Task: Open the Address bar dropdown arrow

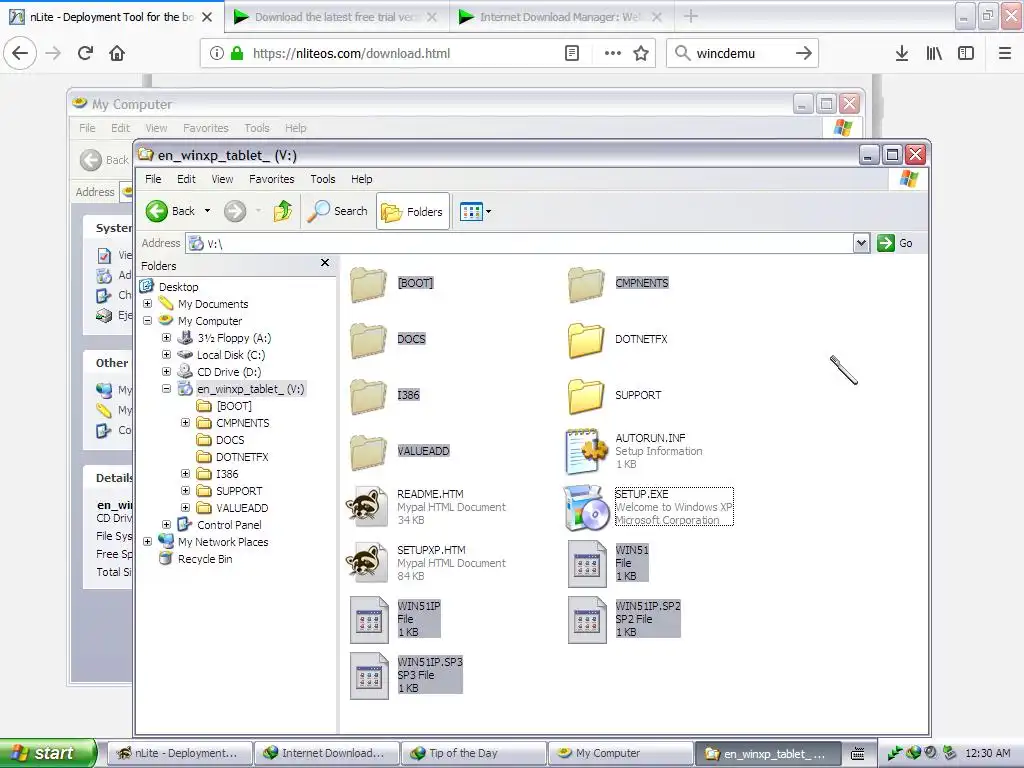Action: (861, 243)
